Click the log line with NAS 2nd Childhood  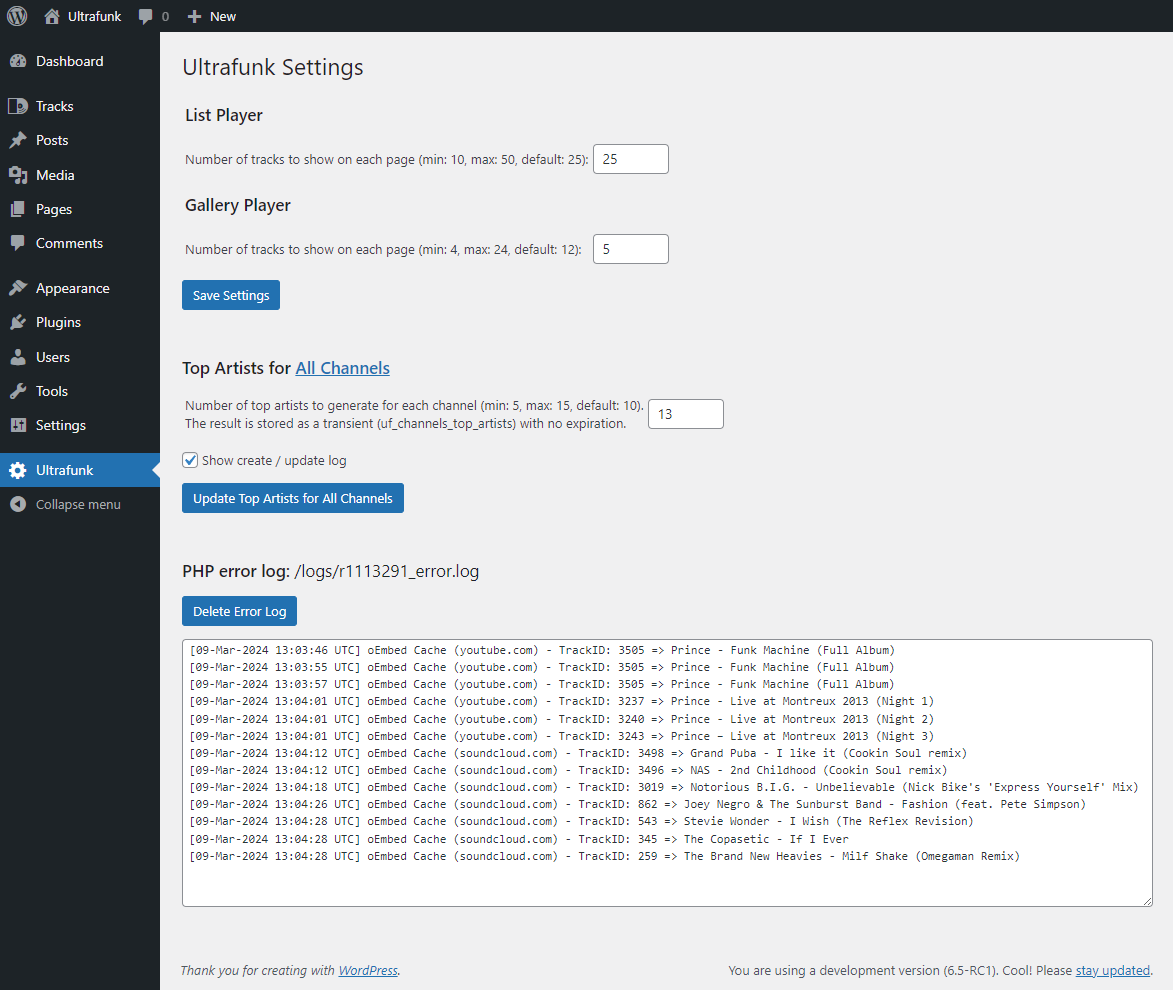click(568, 770)
